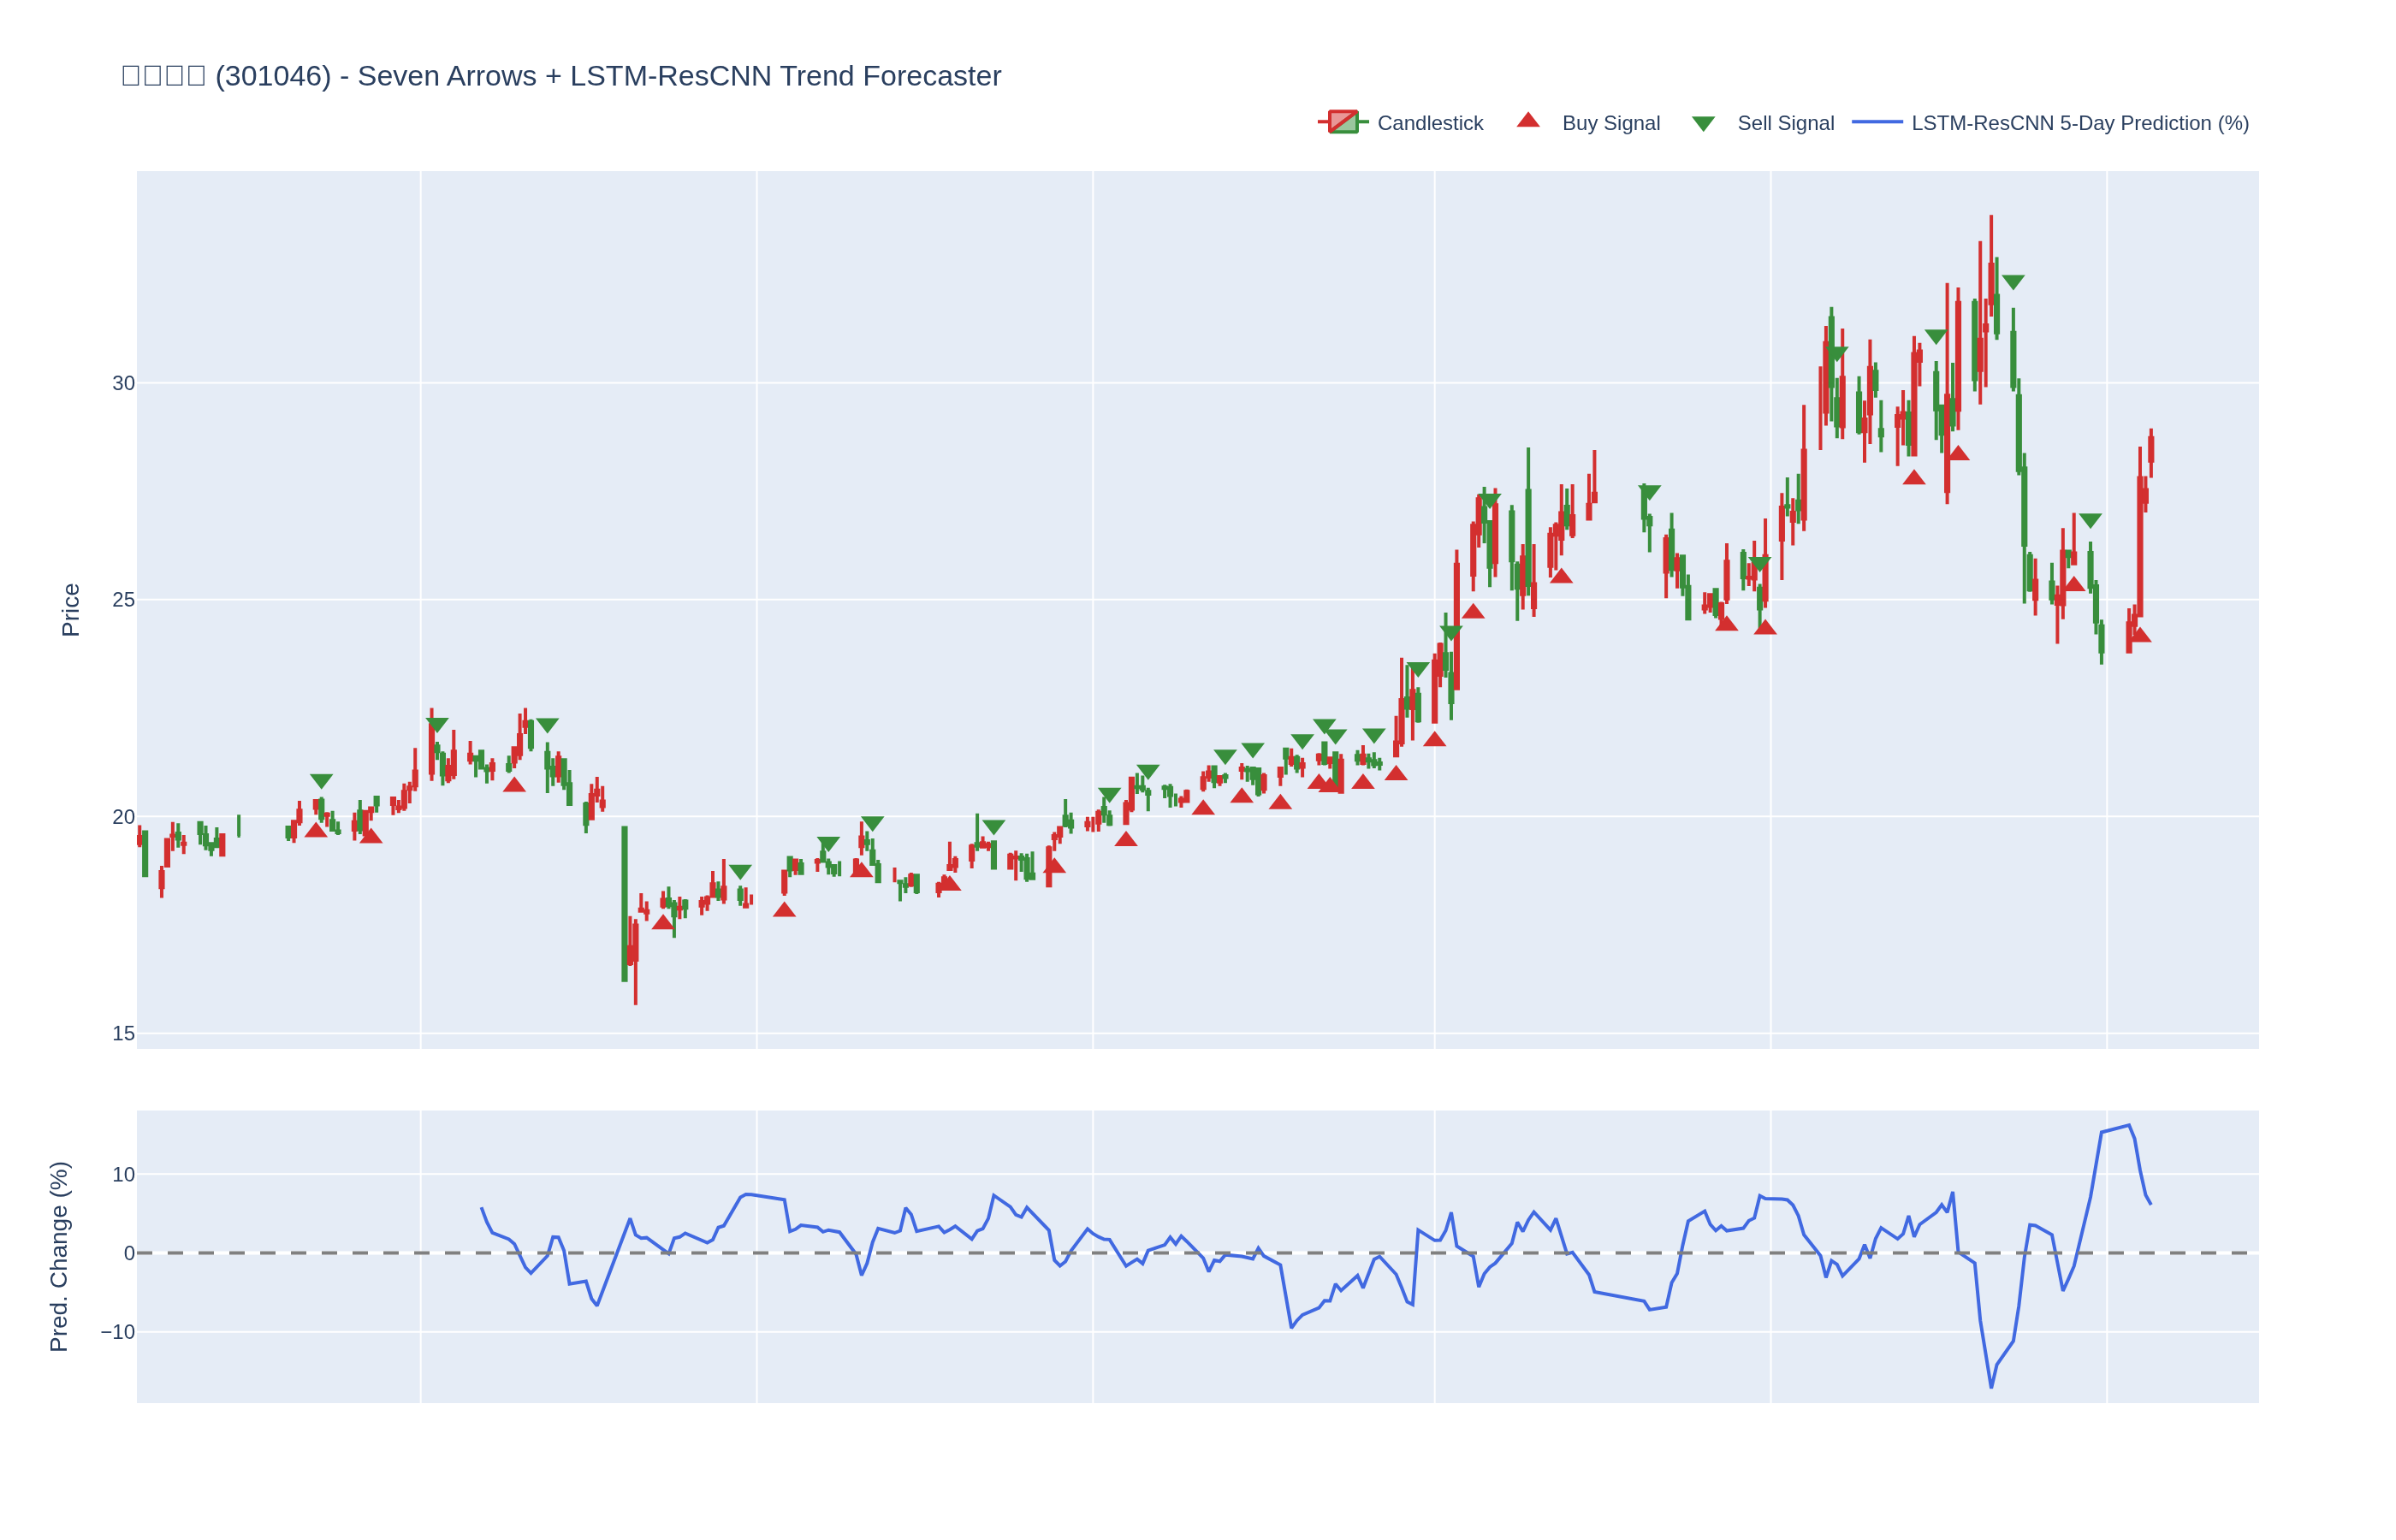The image size is (2396, 1540).
Task: Toggle the LSTM-ResCNN 5-Day Prediction legend label
Action: pos(2079,123)
